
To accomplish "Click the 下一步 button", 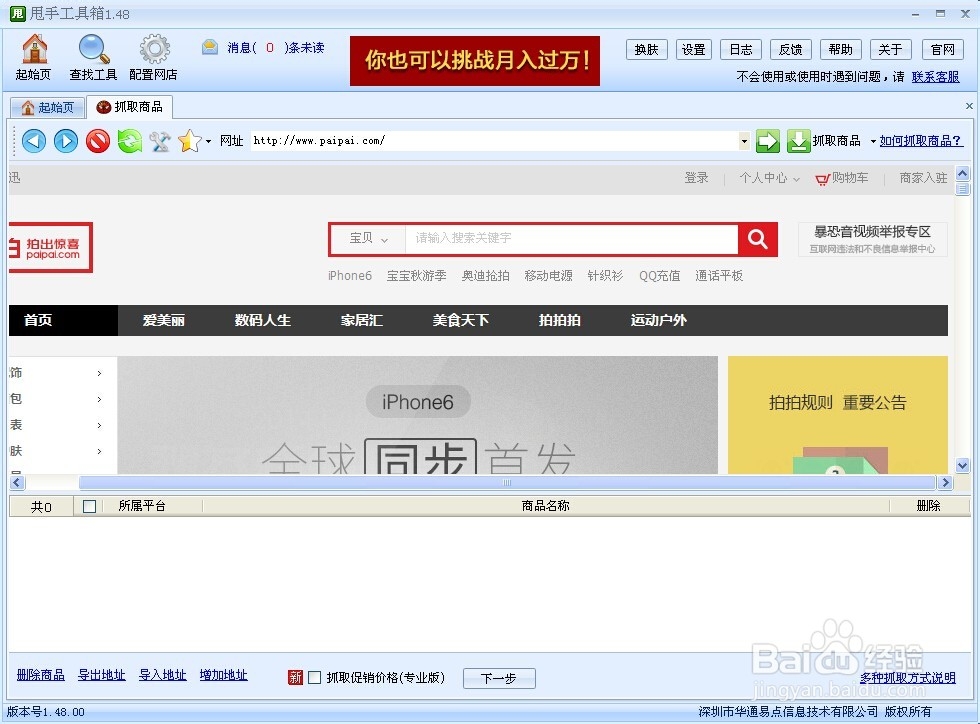I will point(499,678).
